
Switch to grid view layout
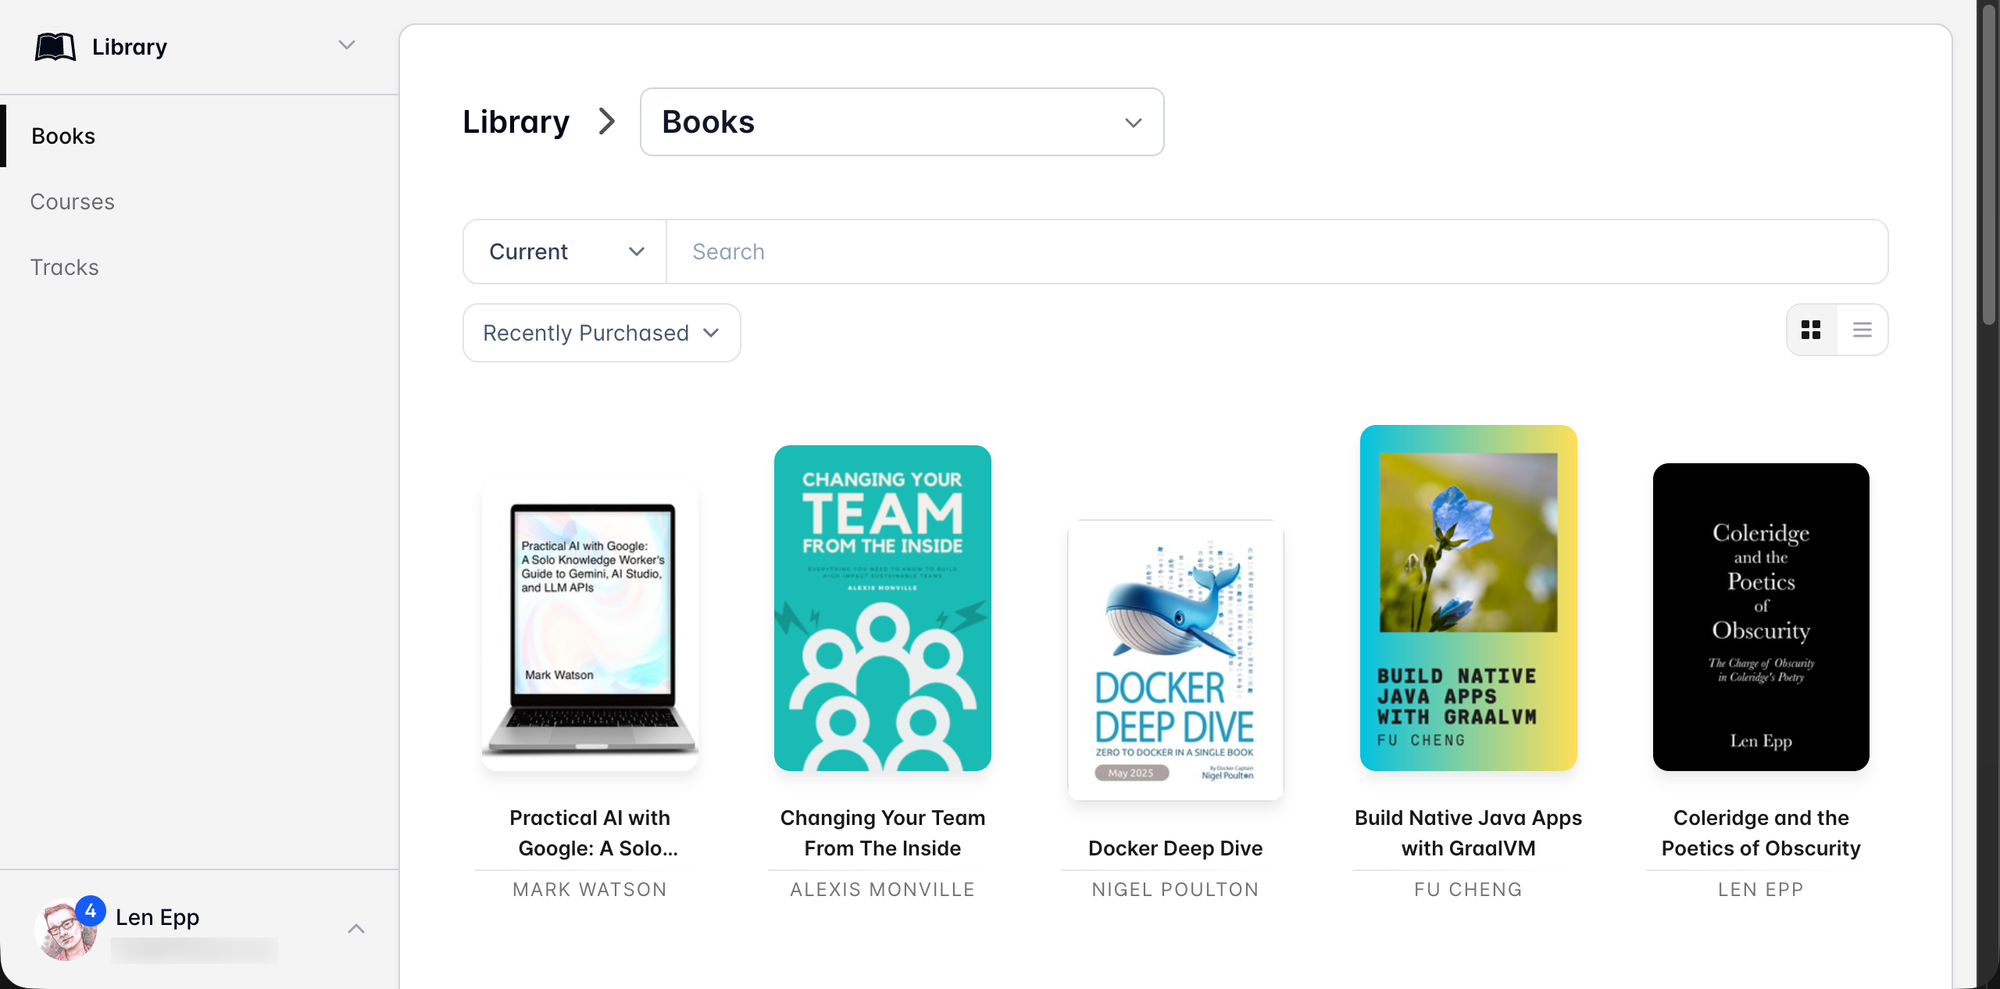pos(1811,330)
